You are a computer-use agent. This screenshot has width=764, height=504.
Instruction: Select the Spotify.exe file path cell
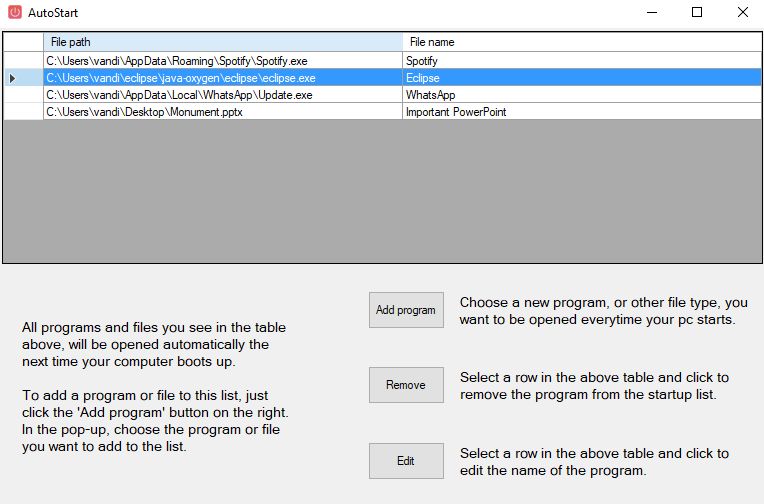click(222, 61)
